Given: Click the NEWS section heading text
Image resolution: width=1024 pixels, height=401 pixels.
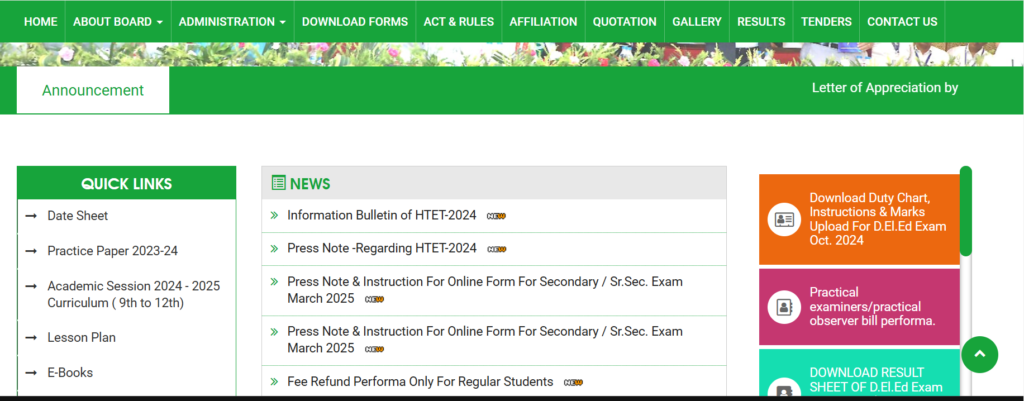Looking at the screenshot, I should coord(310,184).
